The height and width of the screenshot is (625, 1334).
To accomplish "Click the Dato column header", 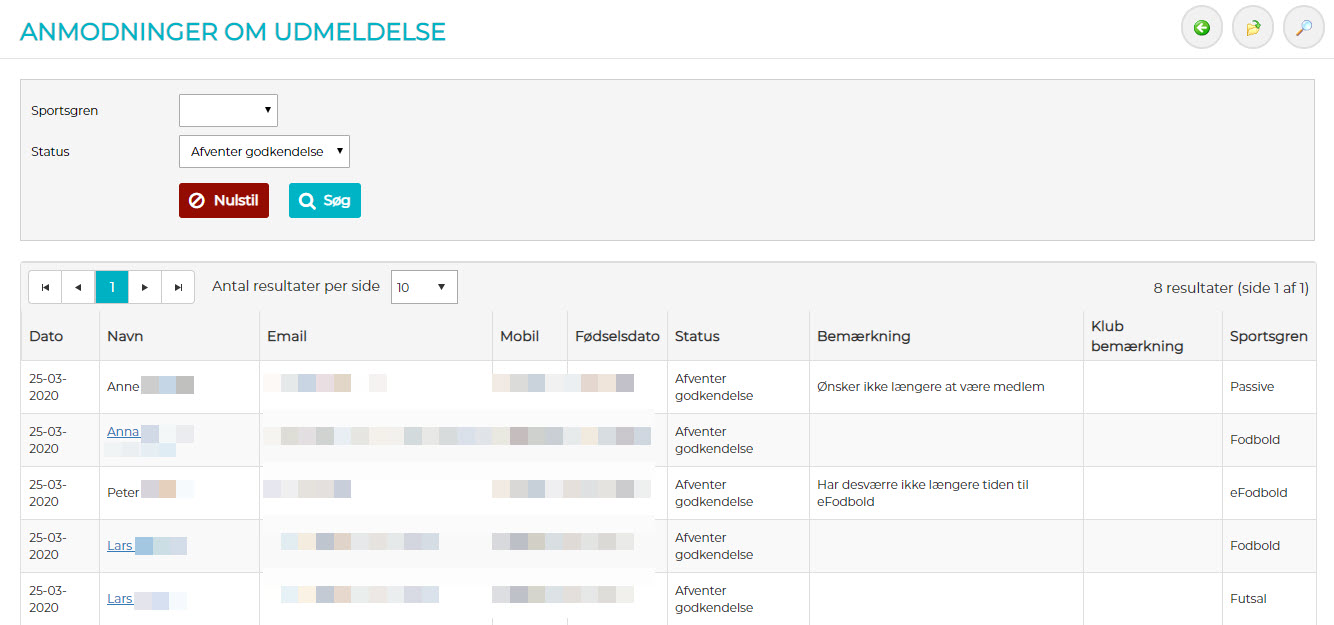I will [x=46, y=336].
